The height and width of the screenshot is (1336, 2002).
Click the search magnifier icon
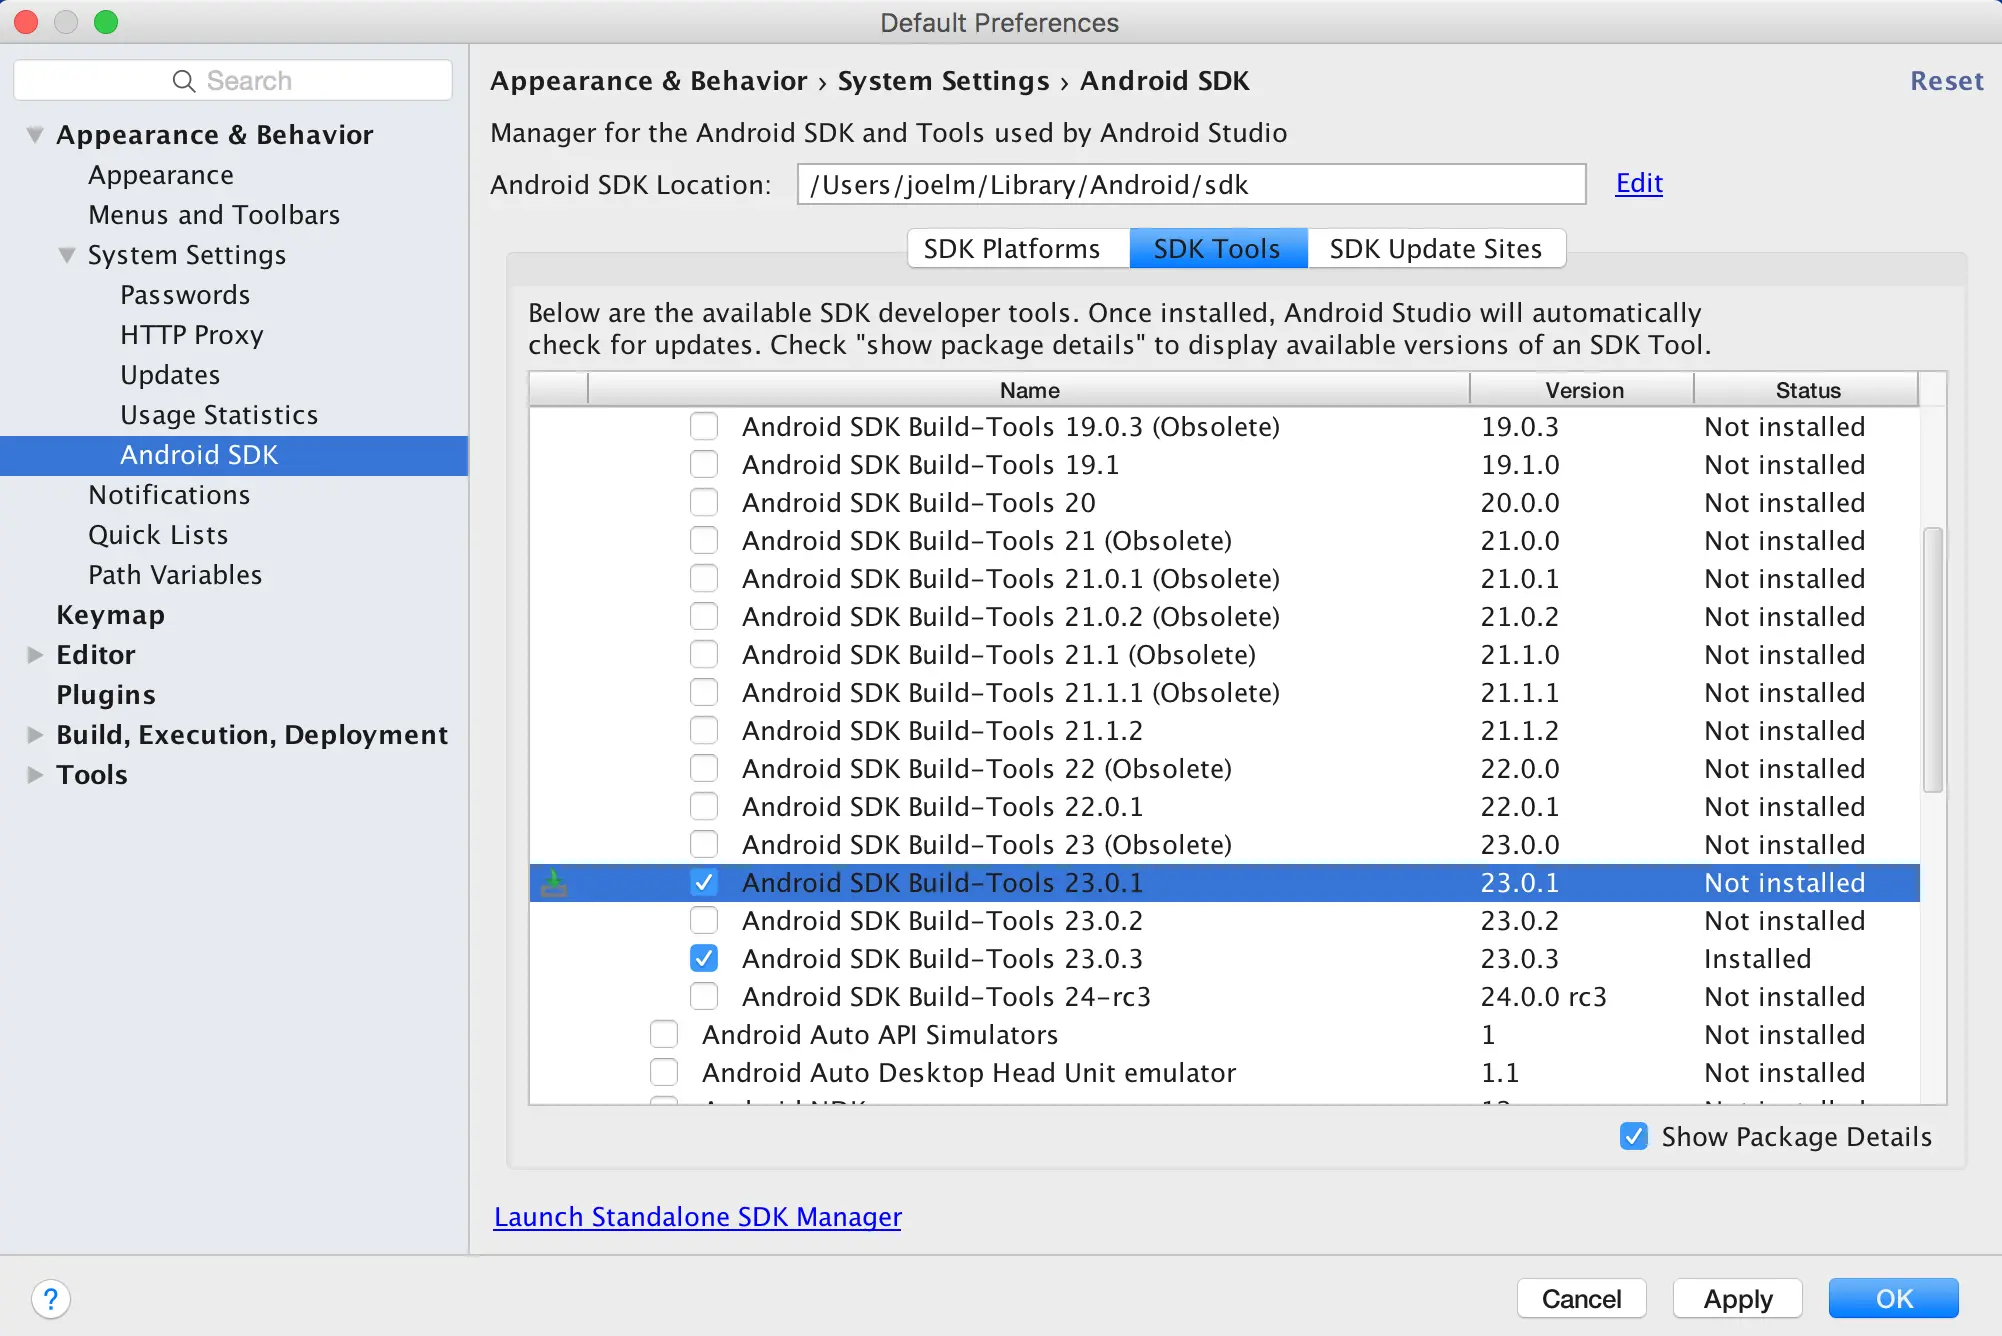pyautogui.click(x=183, y=81)
